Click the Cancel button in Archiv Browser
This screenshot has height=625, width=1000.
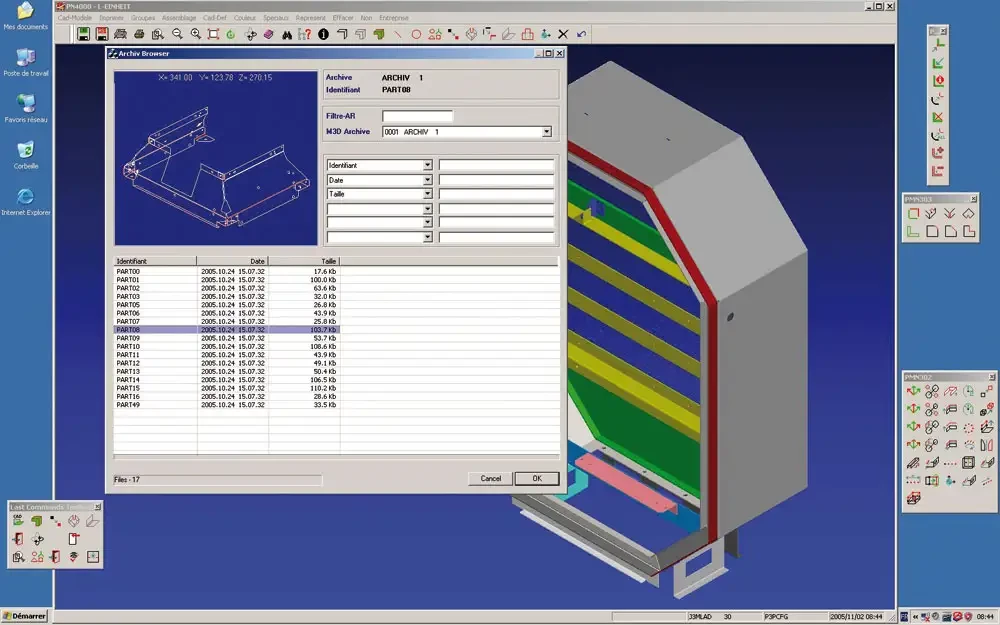click(490, 478)
